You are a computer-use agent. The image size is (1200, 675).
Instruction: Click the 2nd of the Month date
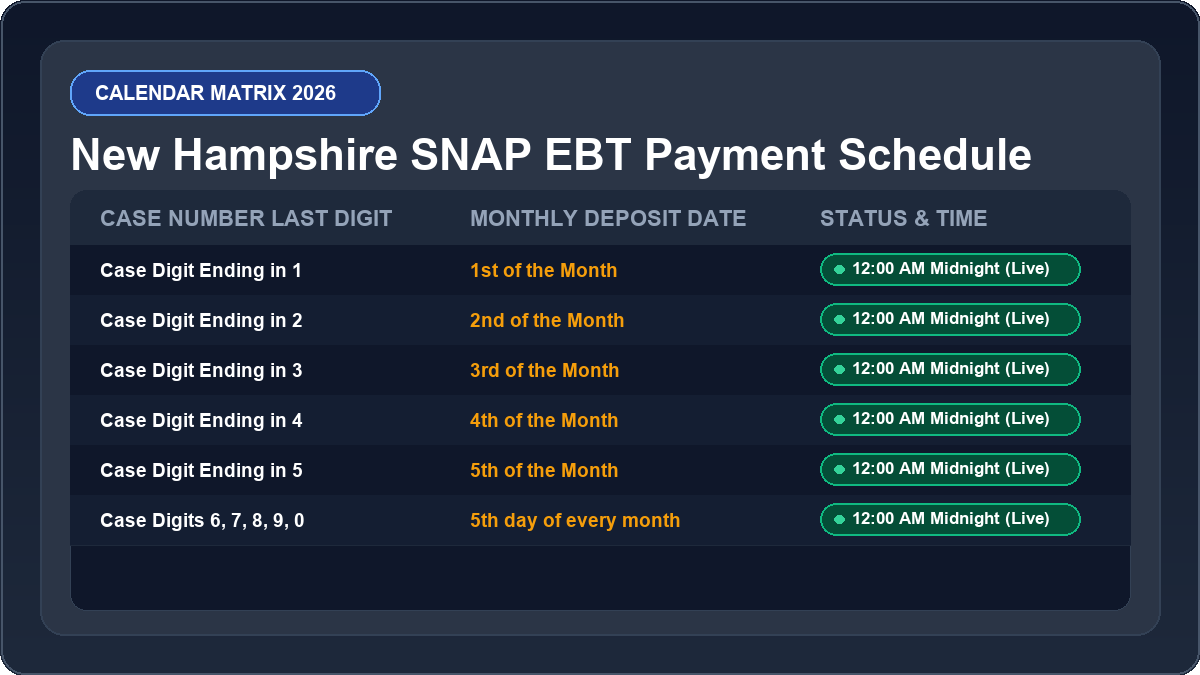tap(547, 320)
